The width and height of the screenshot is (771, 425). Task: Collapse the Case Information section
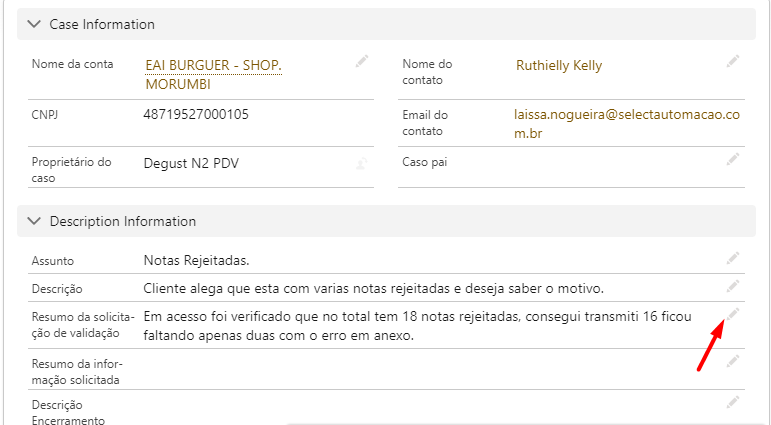click(x=35, y=24)
